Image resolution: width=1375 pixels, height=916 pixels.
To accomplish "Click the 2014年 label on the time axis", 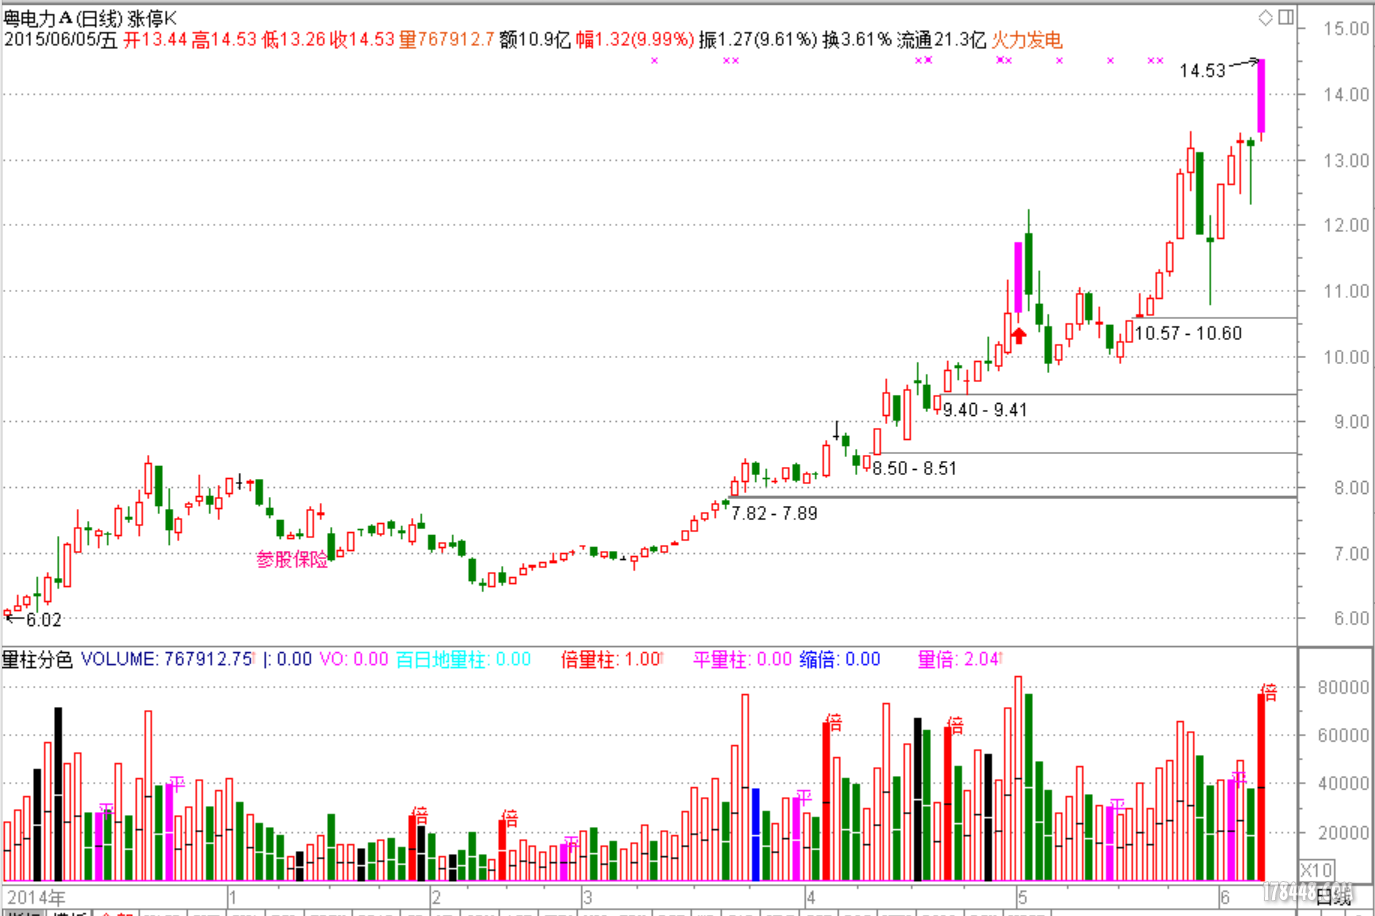I will (x=36, y=897).
